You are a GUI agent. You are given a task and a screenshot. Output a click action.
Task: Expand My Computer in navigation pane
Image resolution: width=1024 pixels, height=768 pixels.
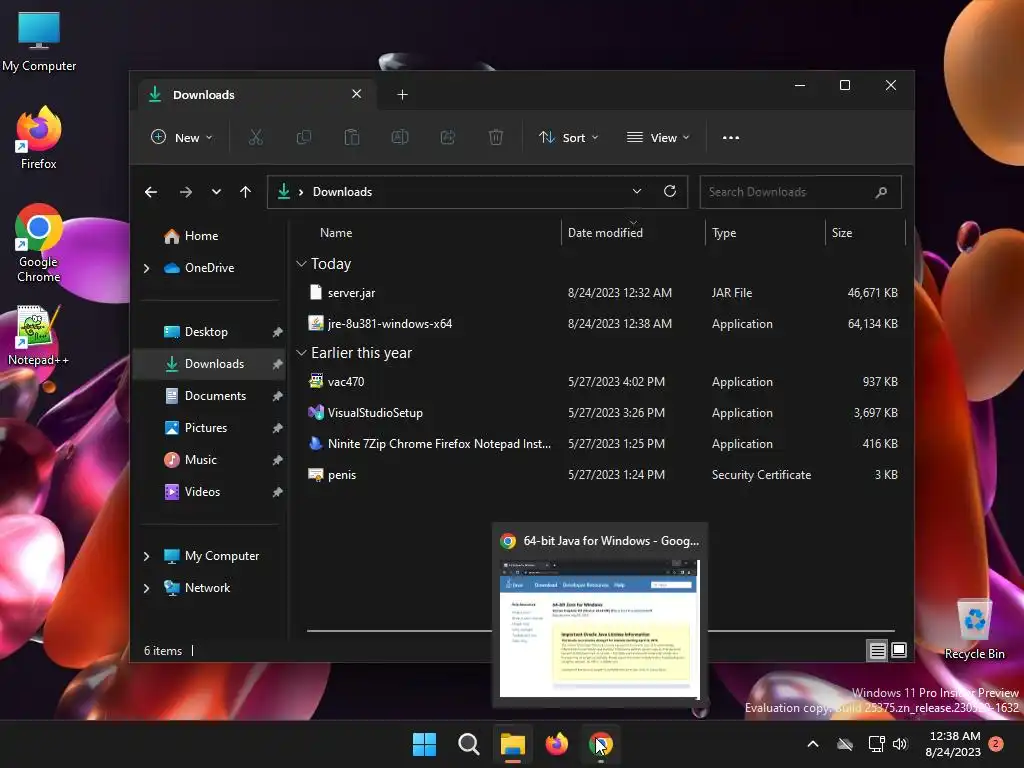tap(146, 556)
